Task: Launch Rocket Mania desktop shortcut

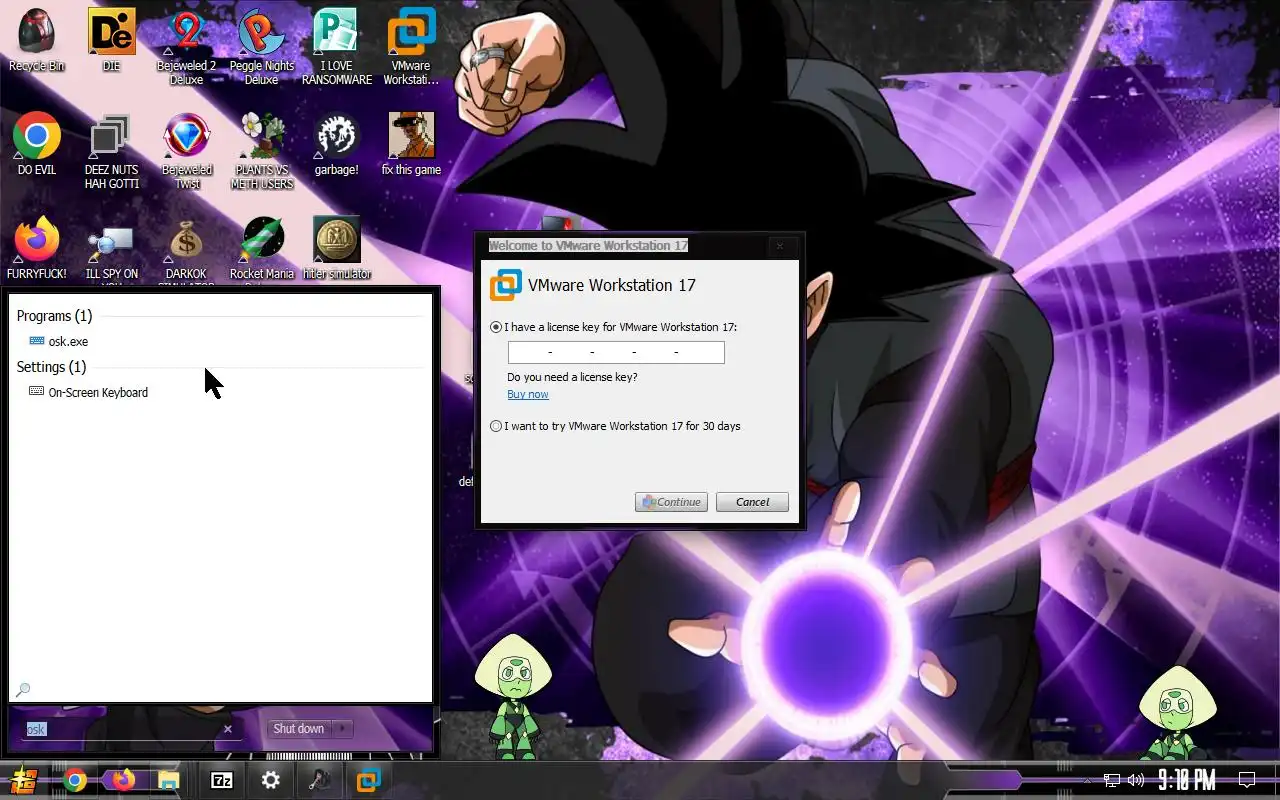Action: point(262,248)
